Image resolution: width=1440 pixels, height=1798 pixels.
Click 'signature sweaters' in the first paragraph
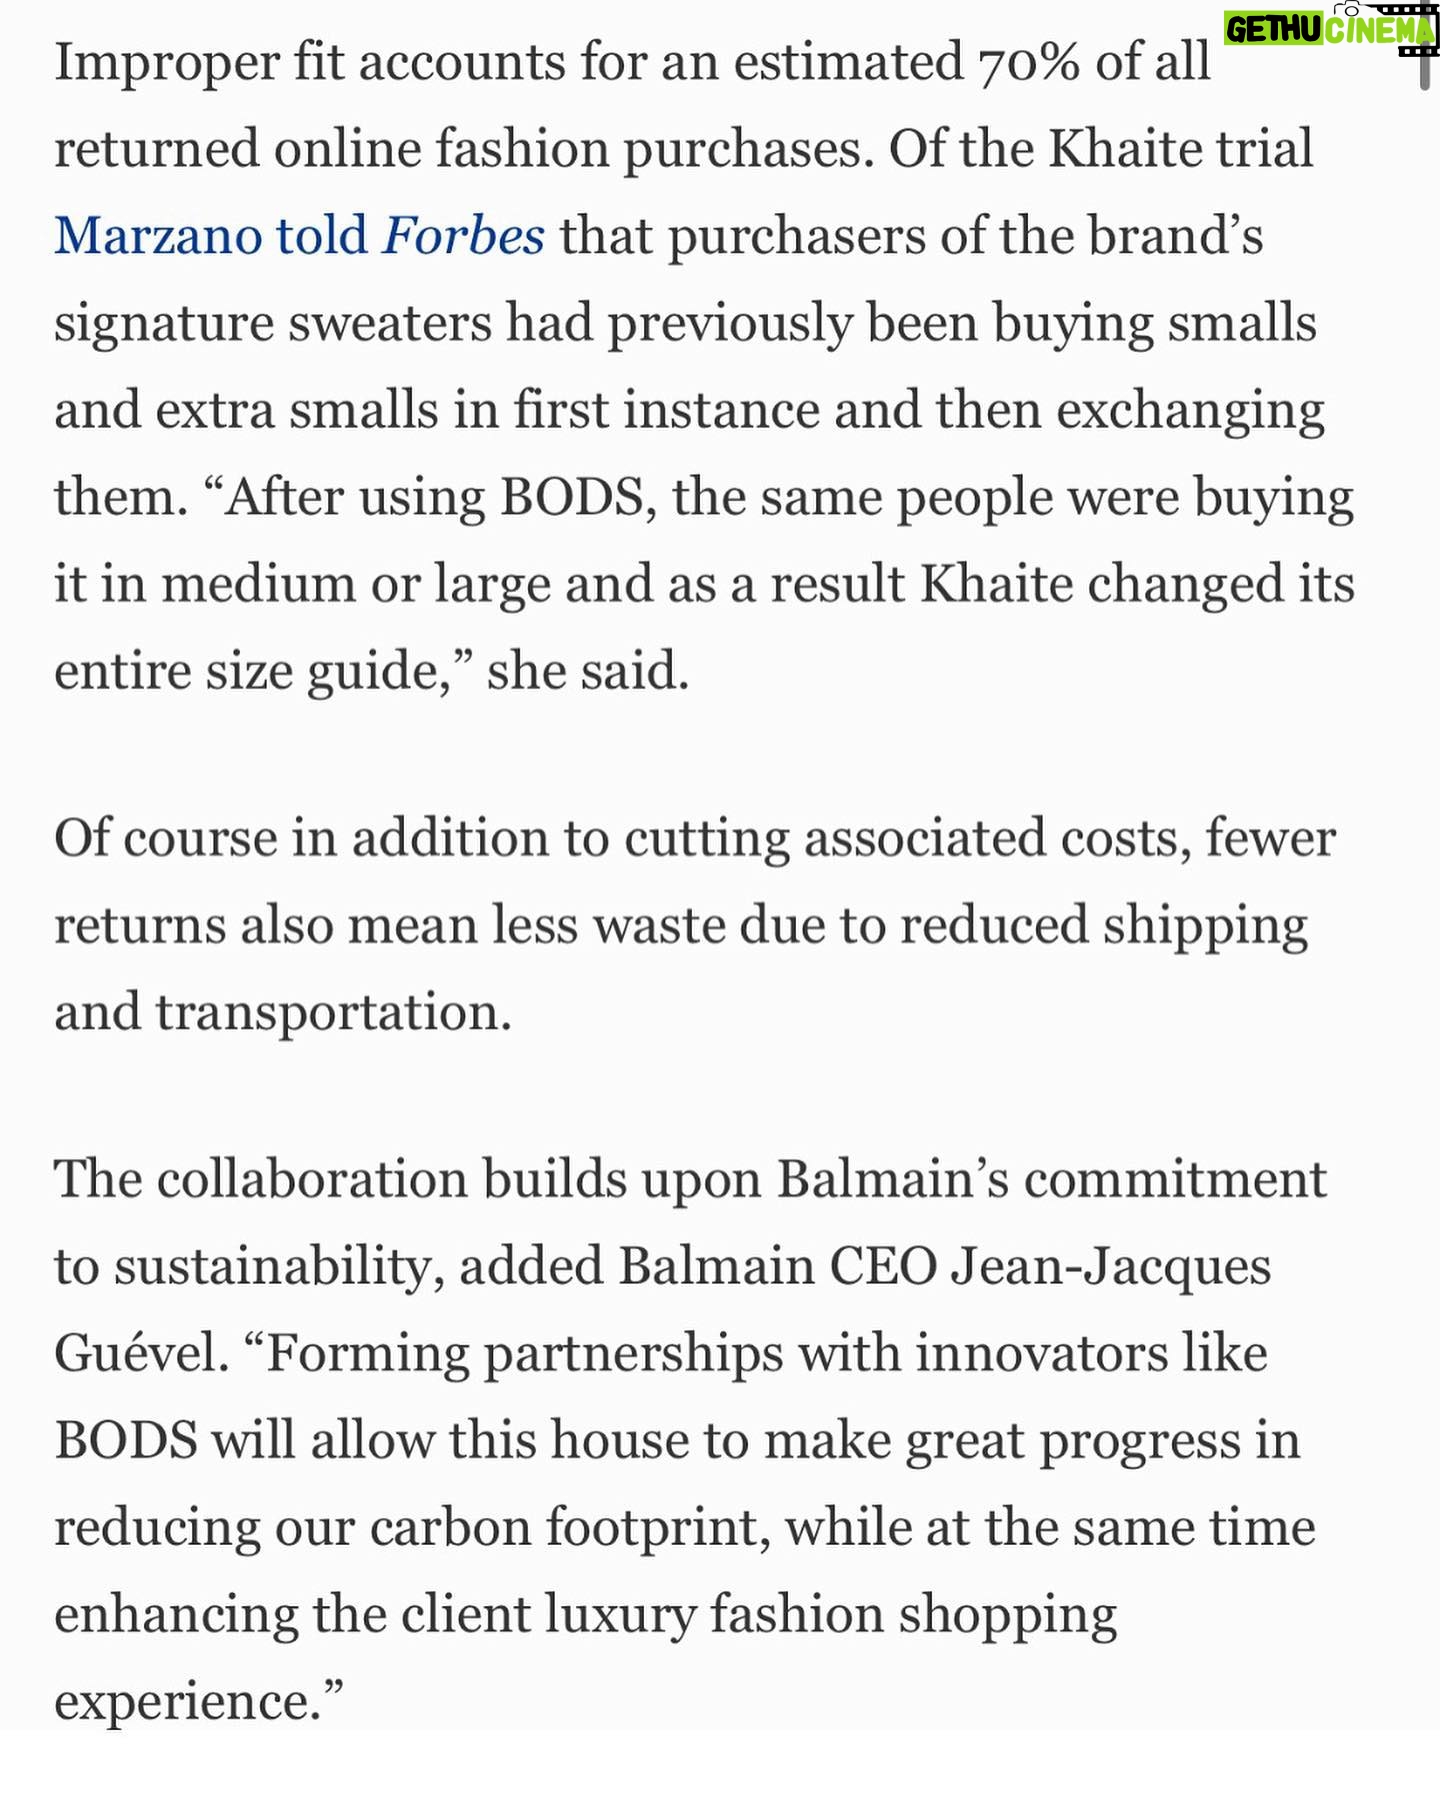[x=273, y=325]
